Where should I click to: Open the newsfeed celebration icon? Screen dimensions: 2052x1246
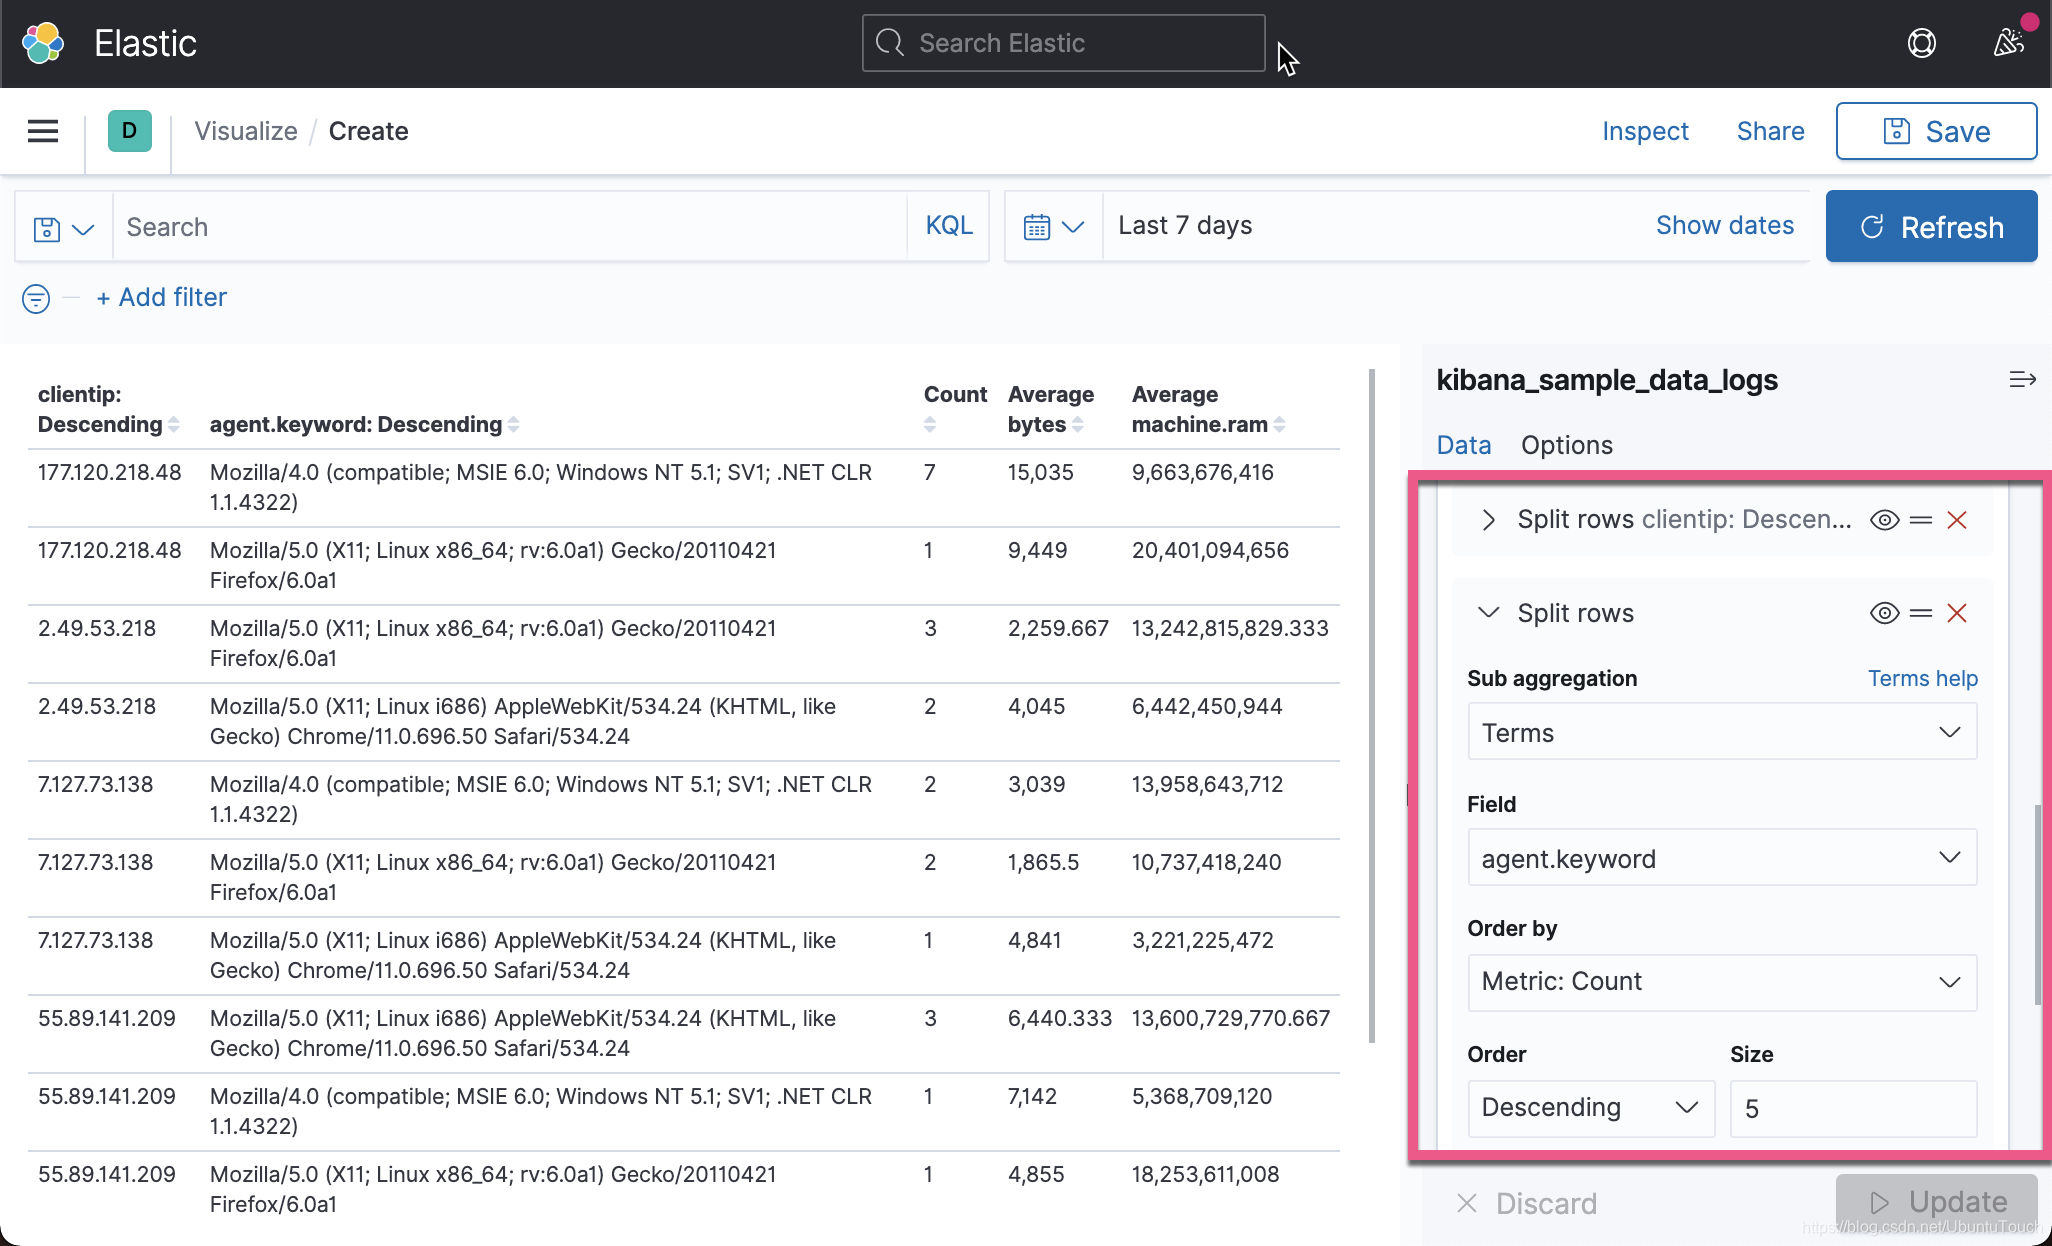2008,43
